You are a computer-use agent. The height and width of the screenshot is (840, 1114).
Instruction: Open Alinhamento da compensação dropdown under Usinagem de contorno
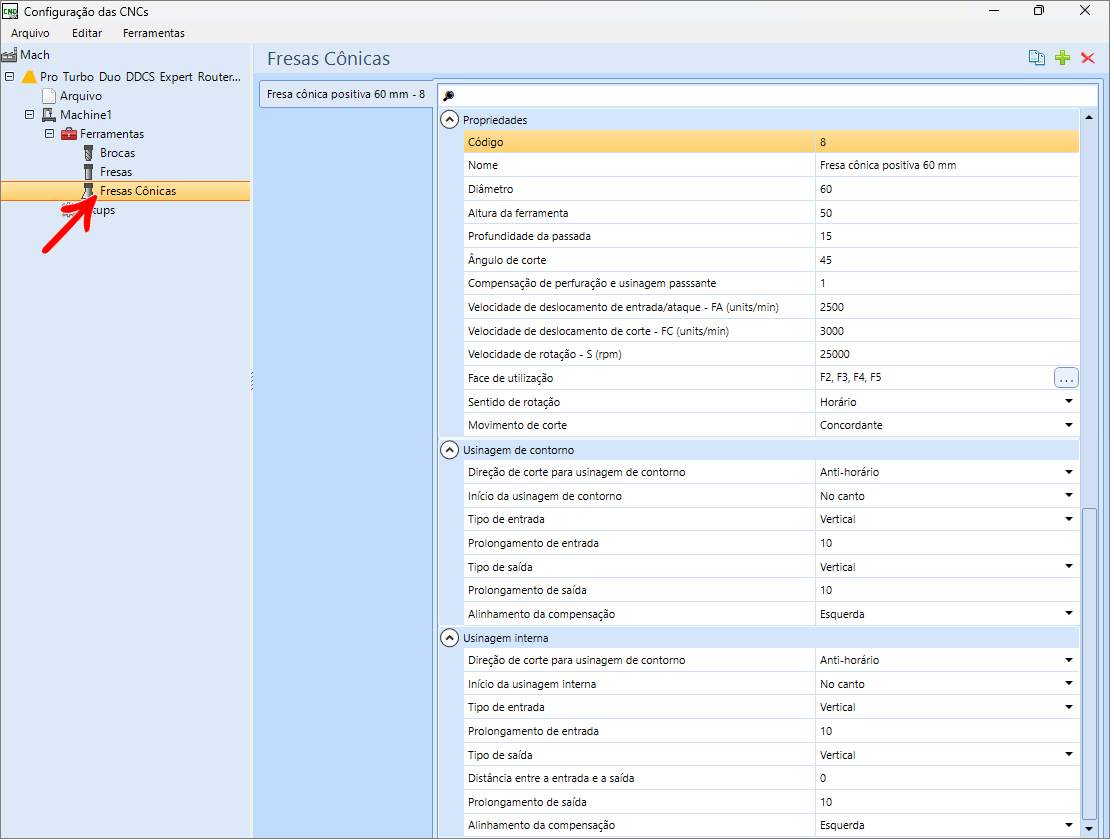pos(1069,613)
